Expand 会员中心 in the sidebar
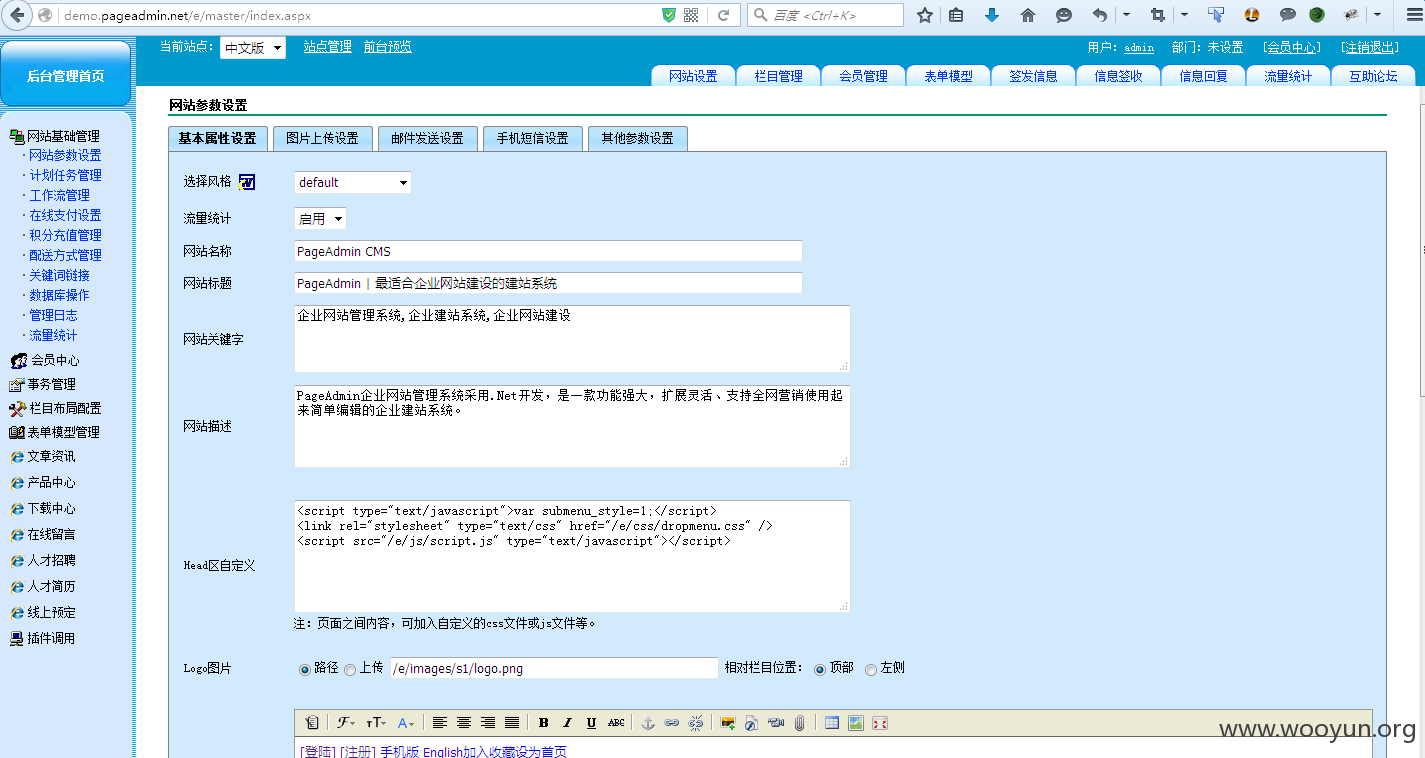Viewport: 1425px width, 758px height. pos(54,360)
